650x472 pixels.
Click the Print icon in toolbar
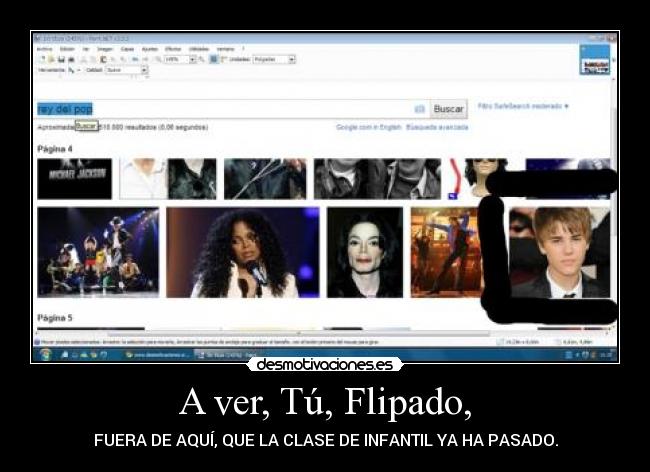[x=71, y=59]
